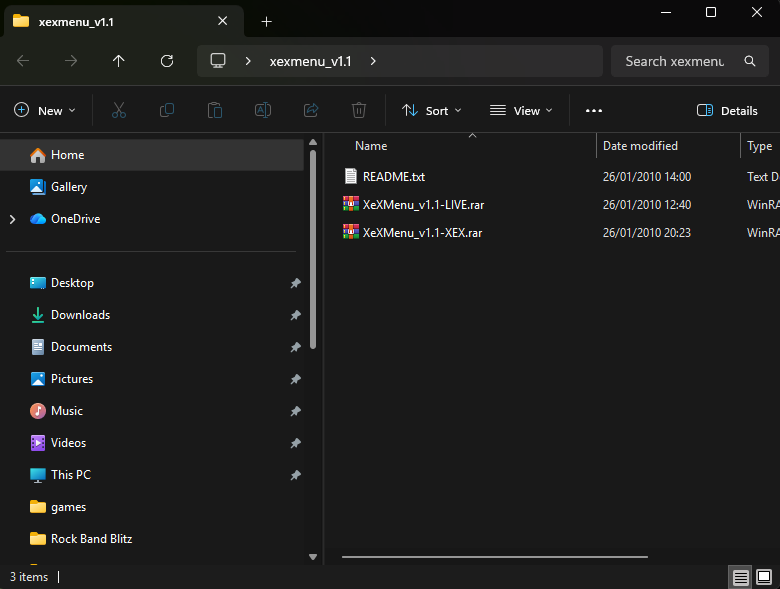Close the xexmenu_v1.1 tab

click(222, 21)
